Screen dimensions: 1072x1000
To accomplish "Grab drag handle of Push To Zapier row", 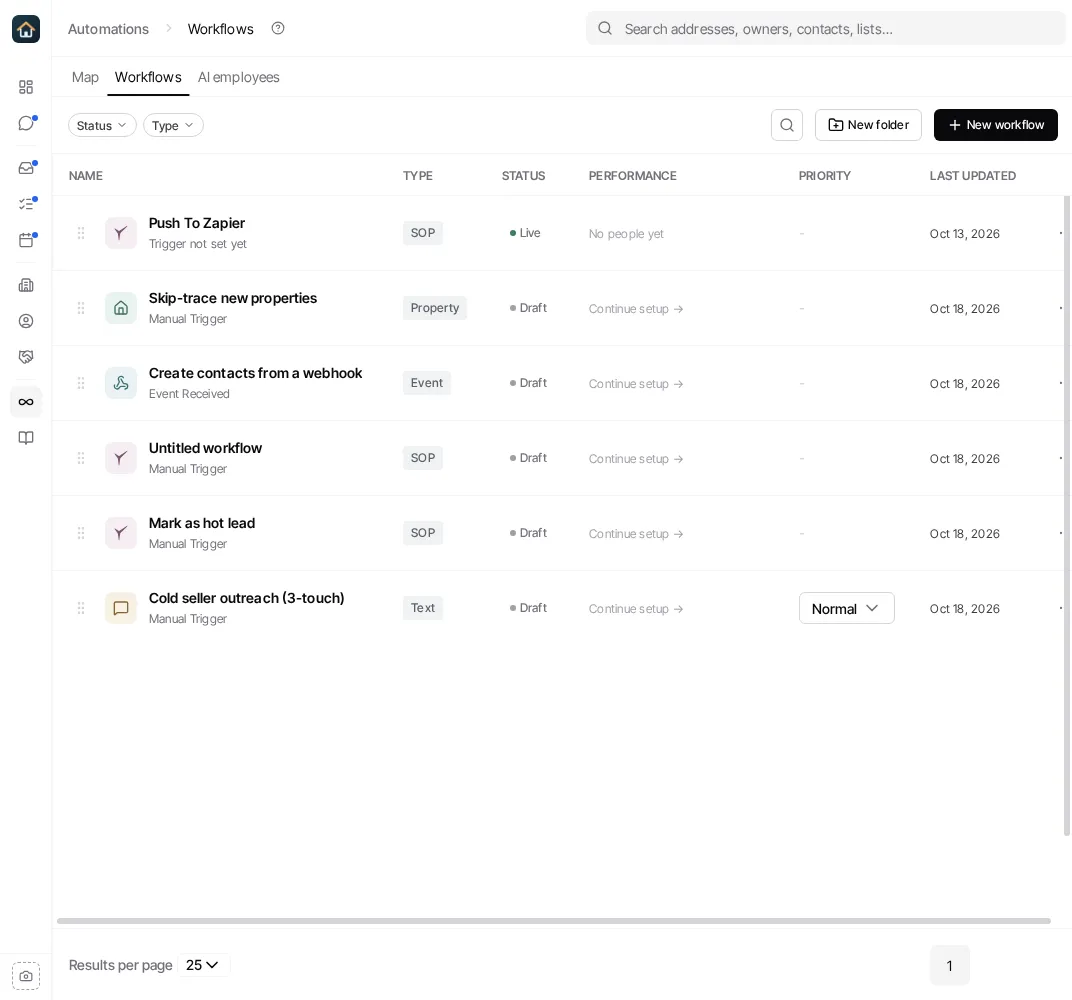I will coord(81,233).
